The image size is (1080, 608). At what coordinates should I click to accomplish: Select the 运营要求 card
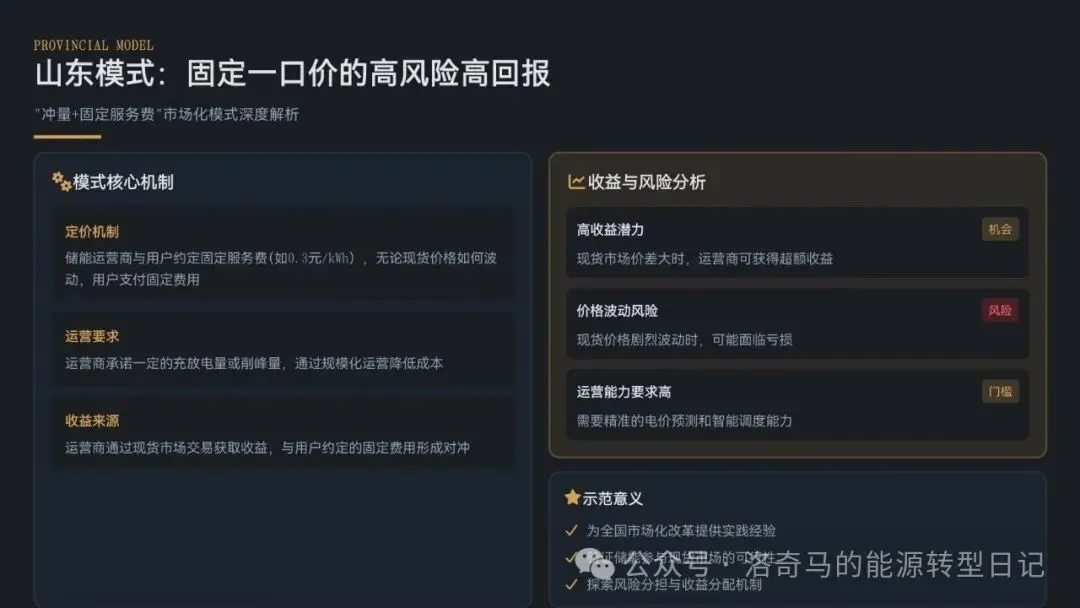coord(284,349)
